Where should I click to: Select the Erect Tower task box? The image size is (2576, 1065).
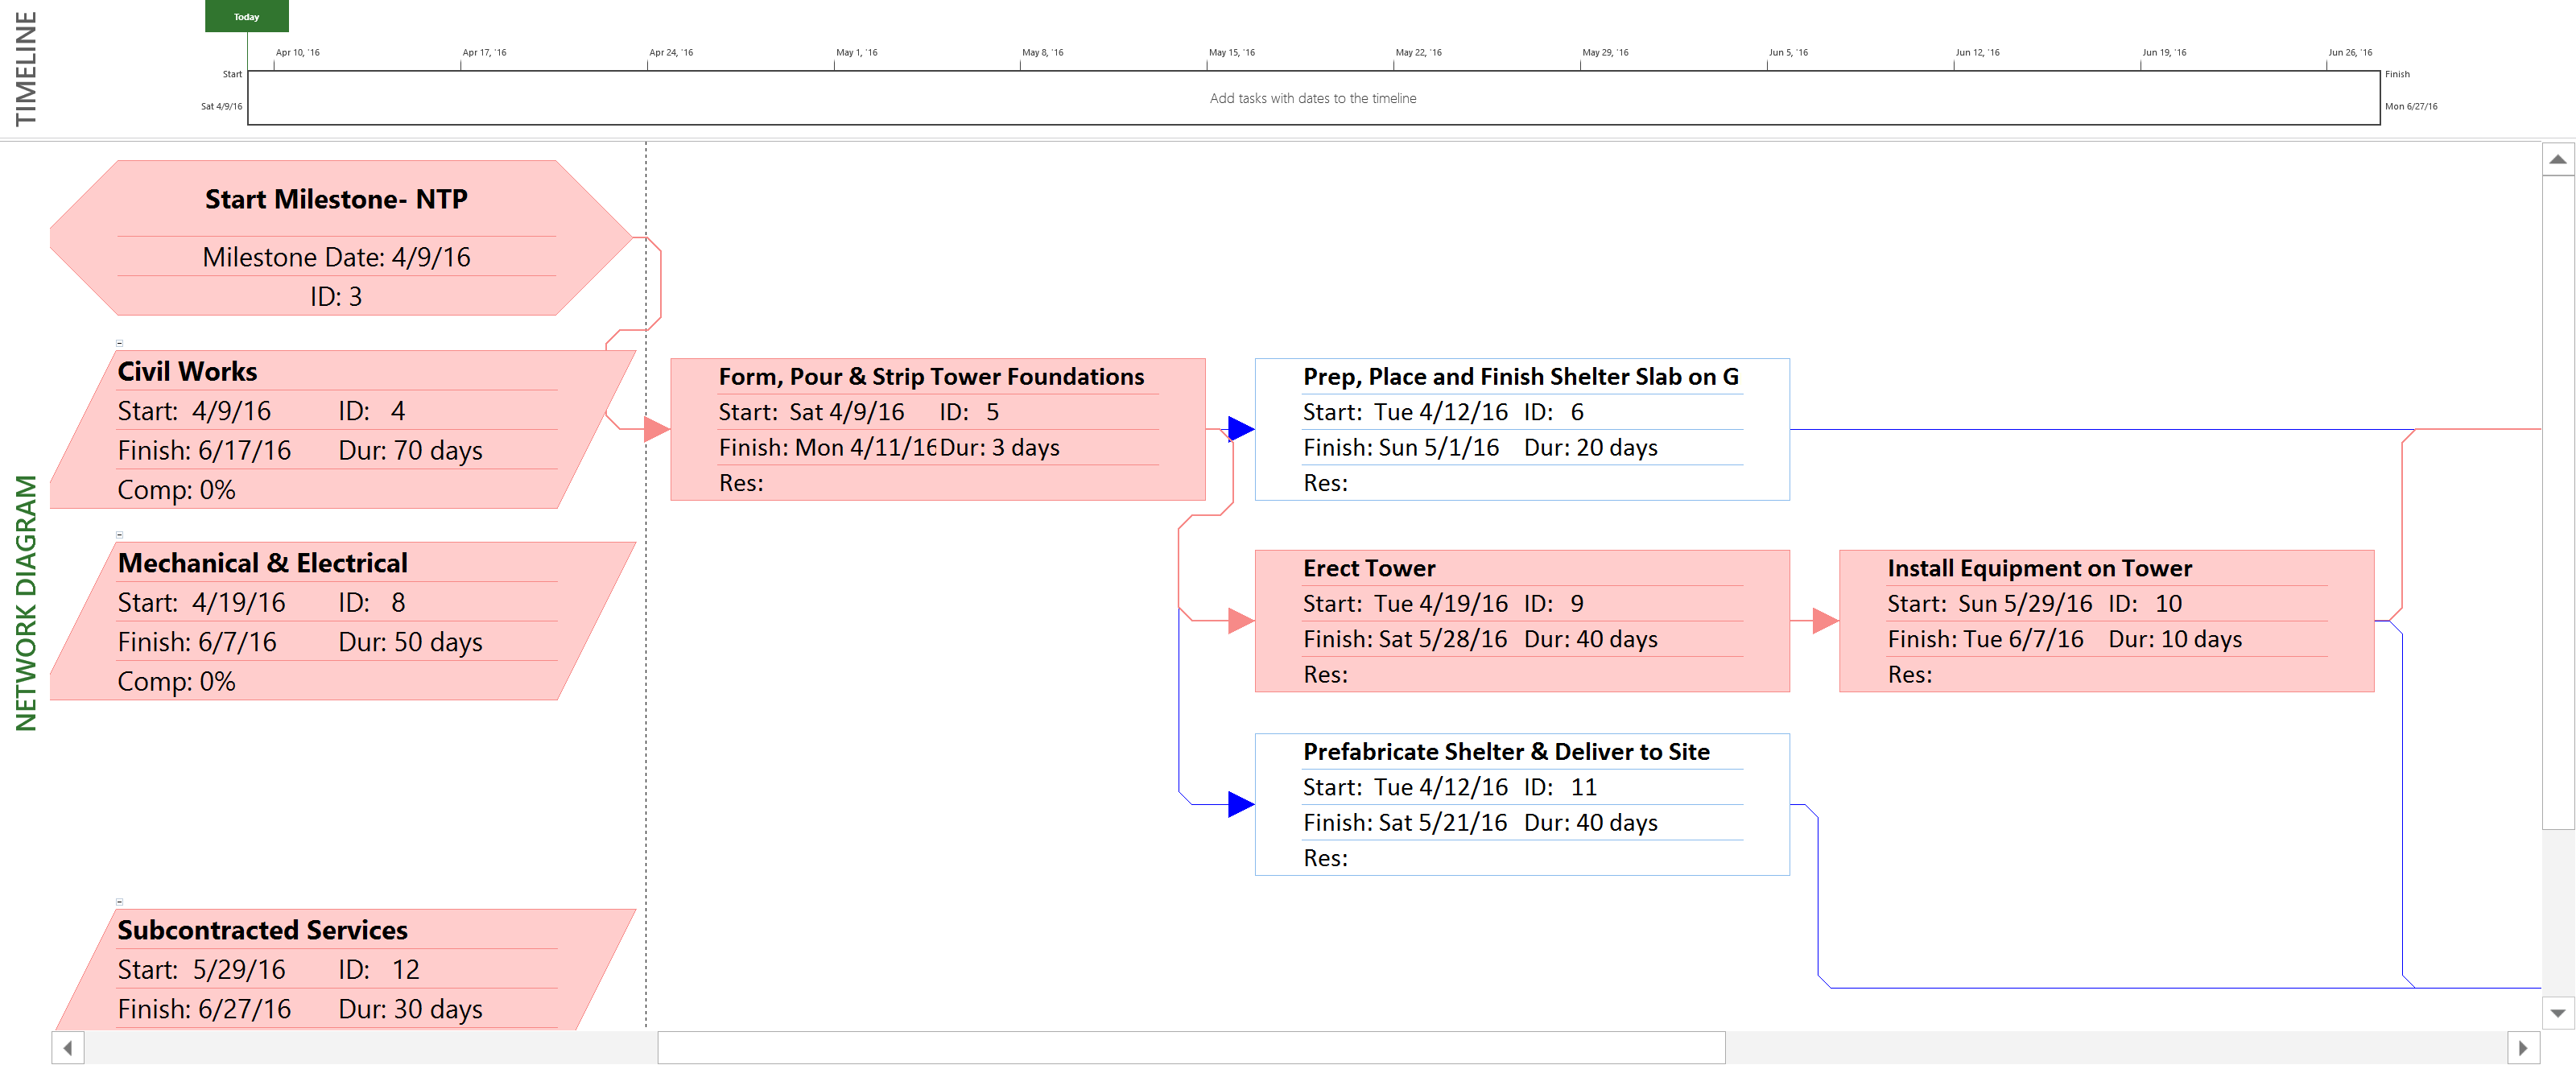(x=1522, y=621)
